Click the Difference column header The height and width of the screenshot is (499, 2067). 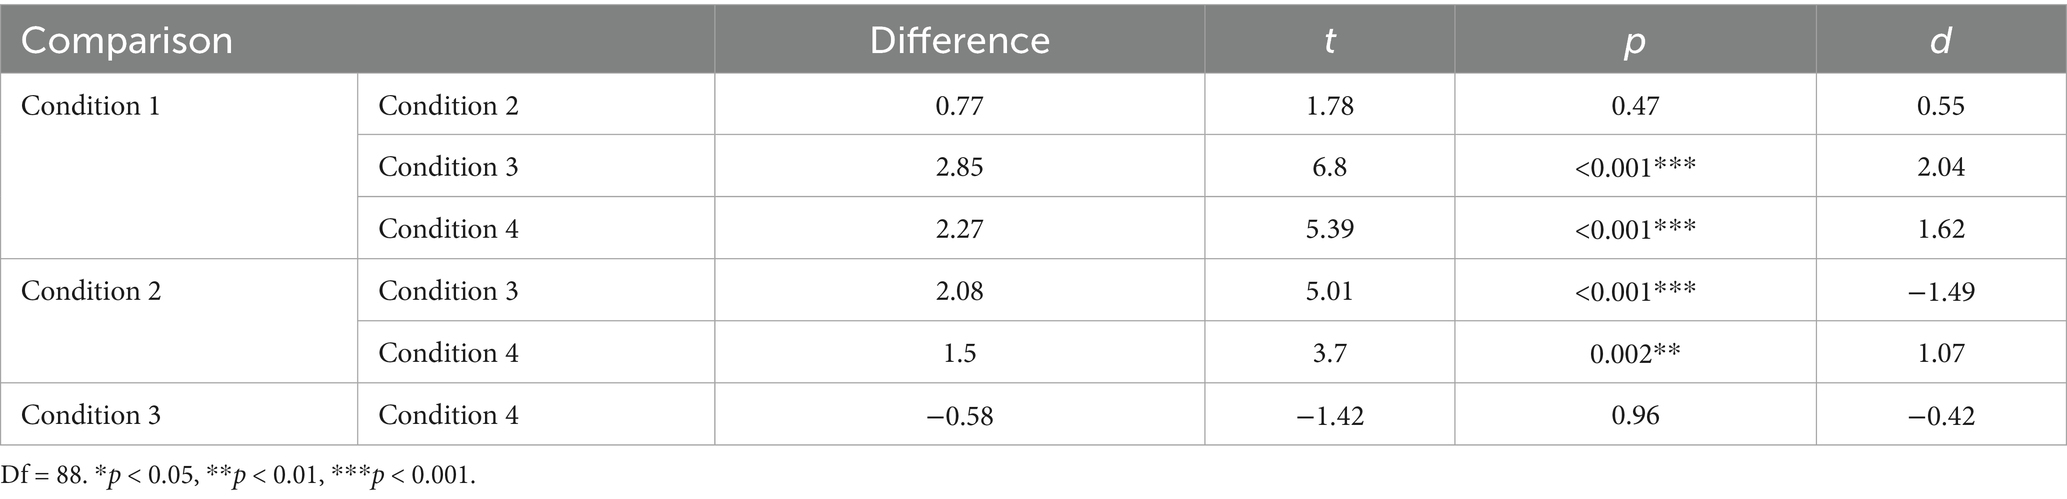pos(959,41)
